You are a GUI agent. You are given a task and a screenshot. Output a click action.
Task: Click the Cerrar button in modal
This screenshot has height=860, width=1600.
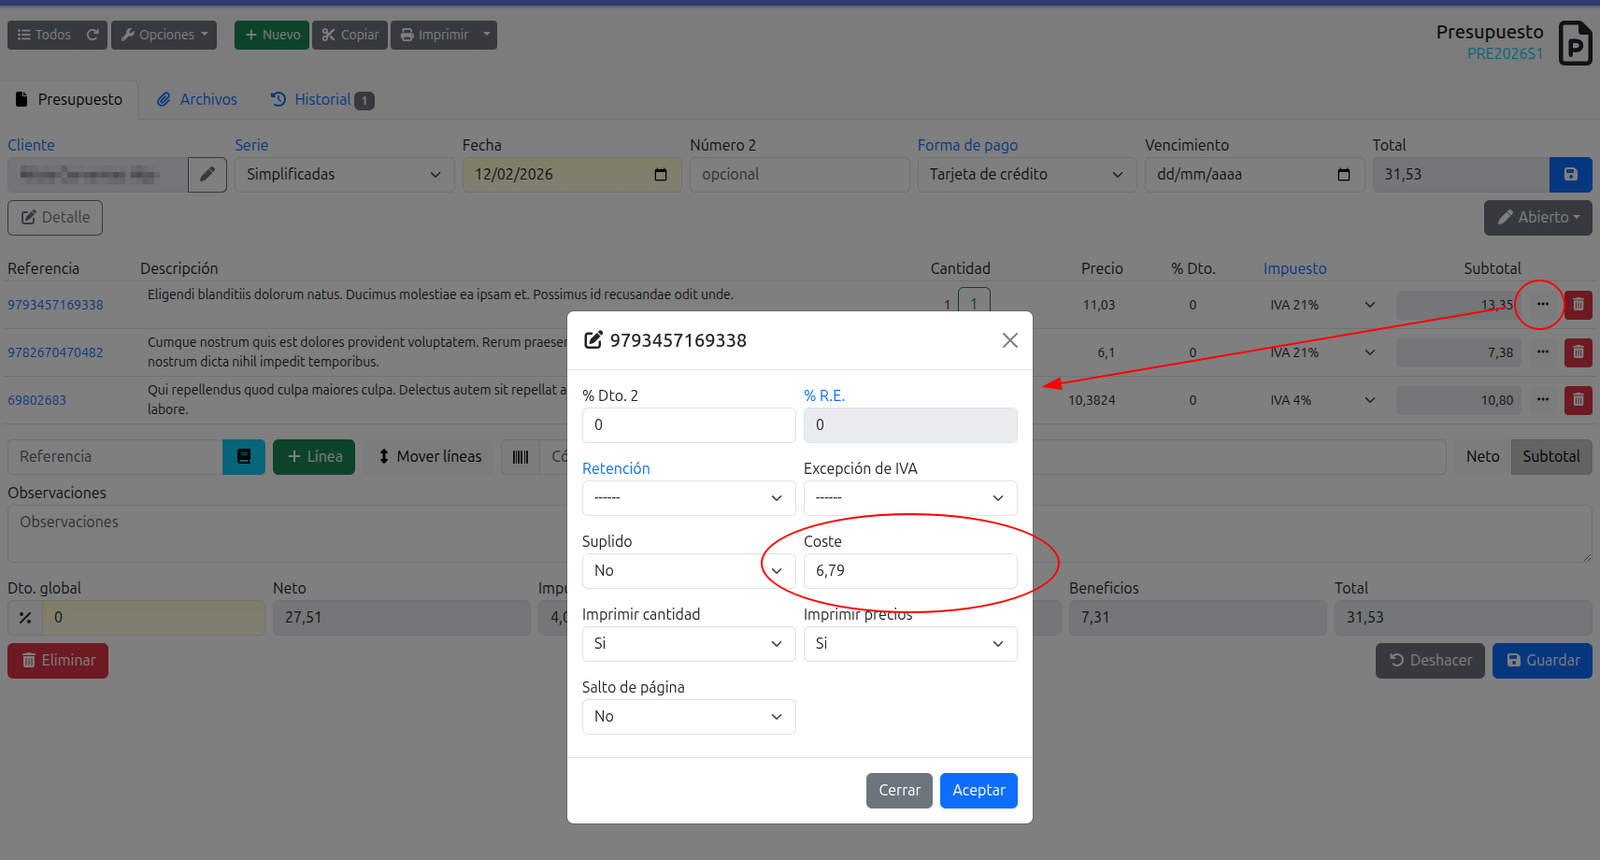[x=899, y=791]
